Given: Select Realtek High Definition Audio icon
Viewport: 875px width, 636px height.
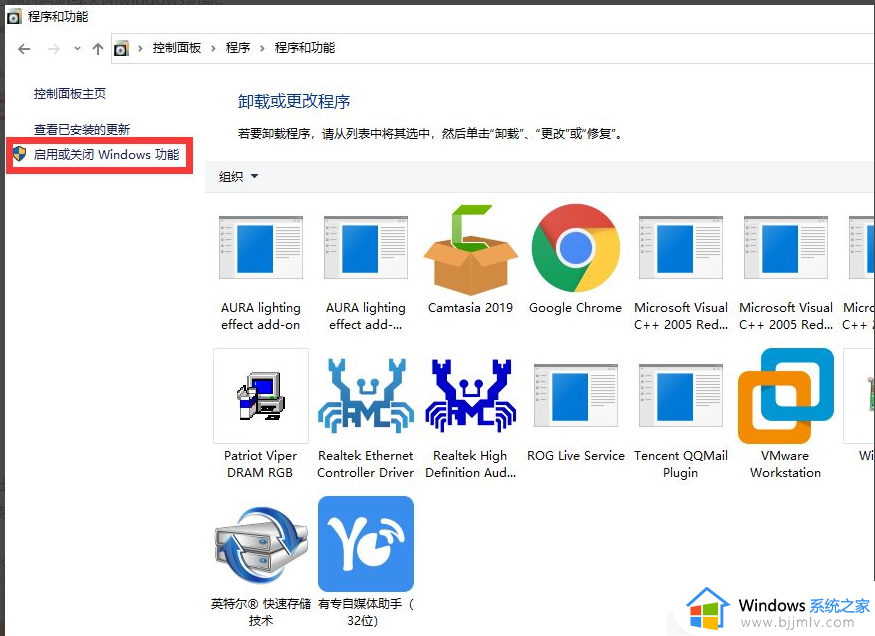Looking at the screenshot, I should (470, 396).
